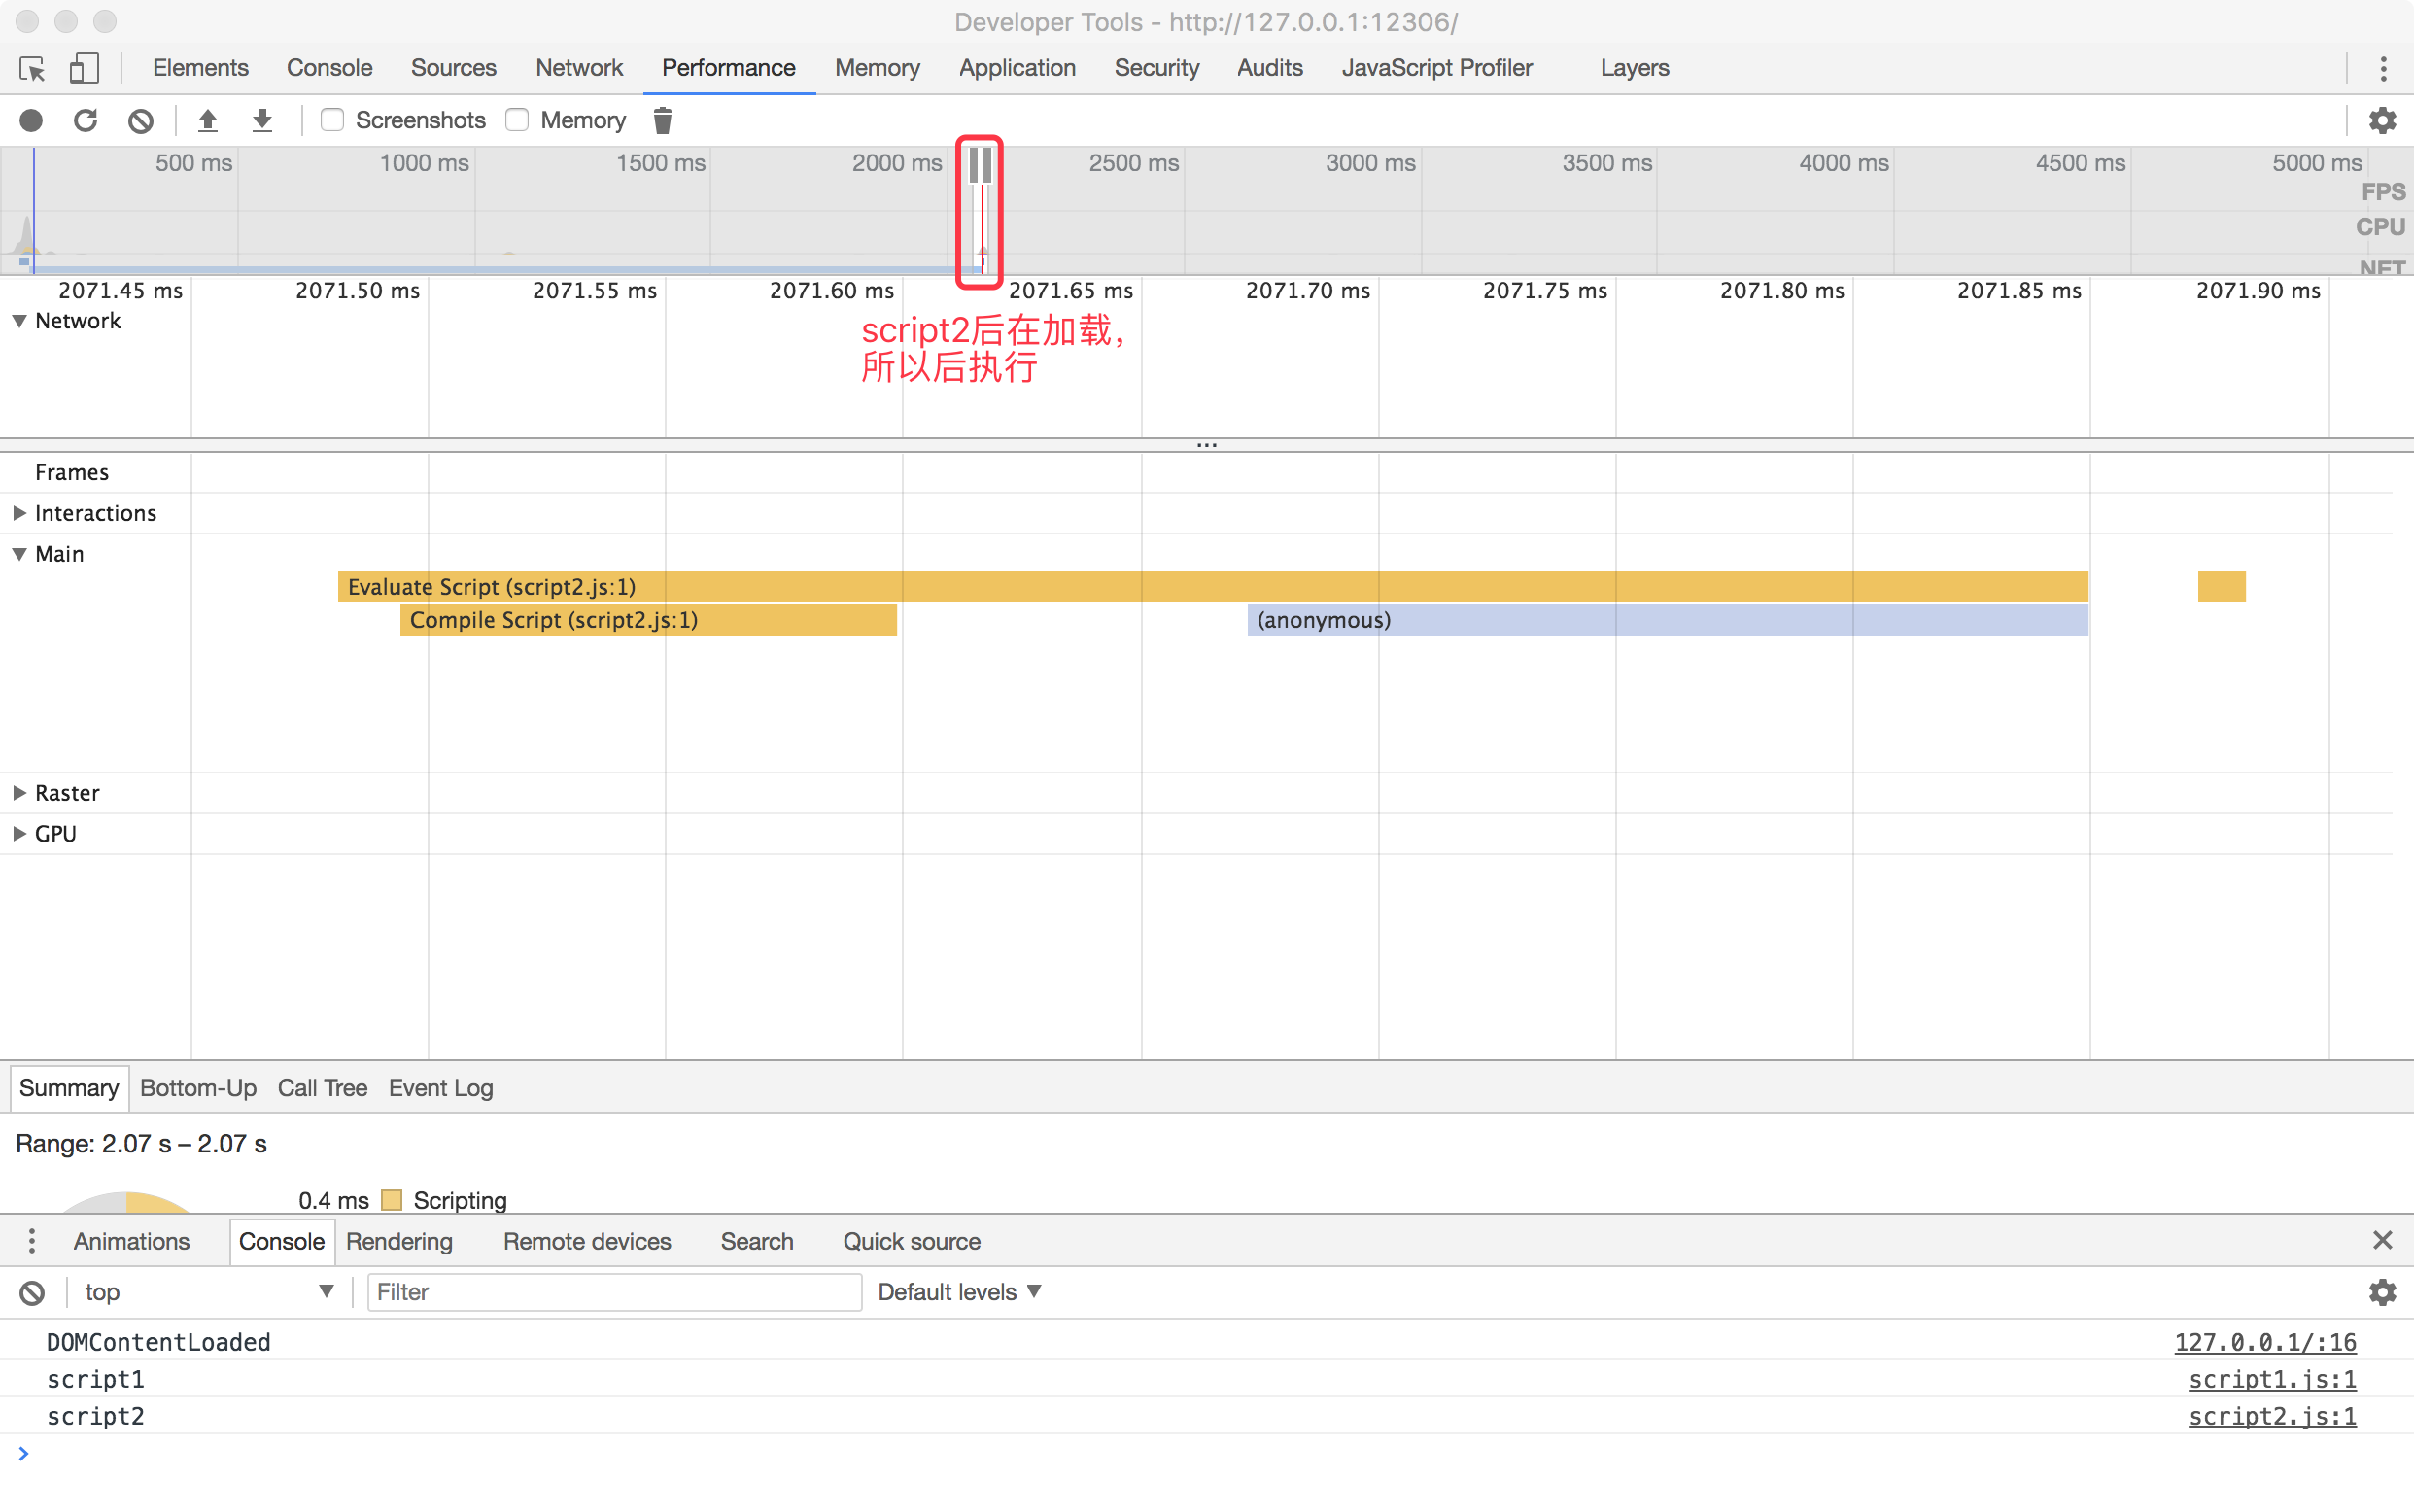The height and width of the screenshot is (1512, 2414).
Task: Toggle the device toolbar icon
Action: click(84, 68)
